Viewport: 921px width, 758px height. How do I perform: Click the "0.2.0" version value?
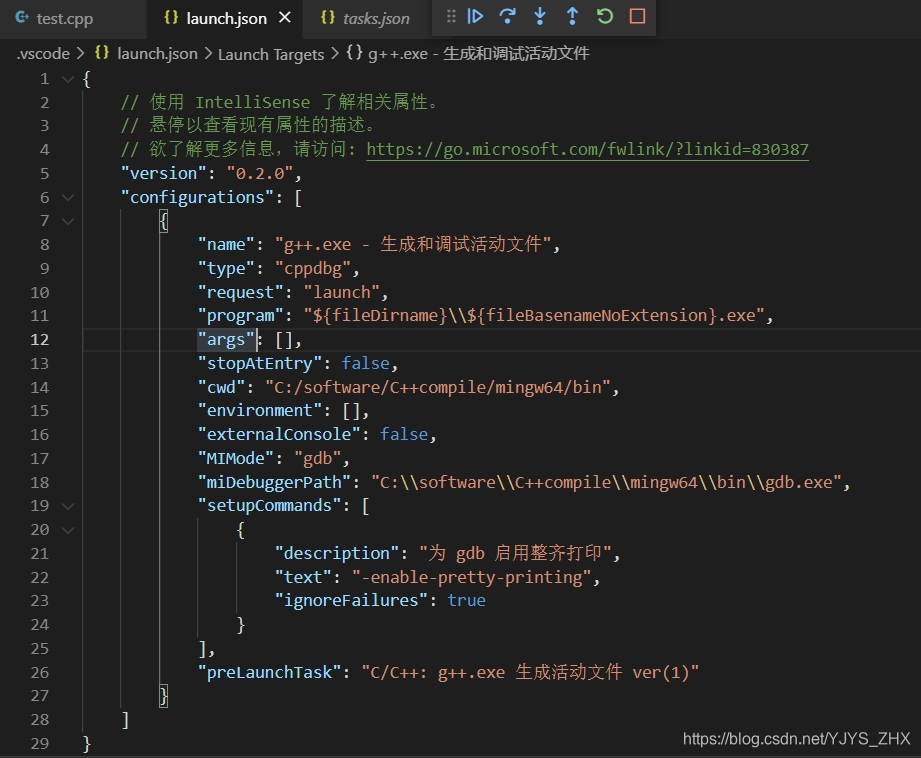pyautogui.click(x=260, y=173)
